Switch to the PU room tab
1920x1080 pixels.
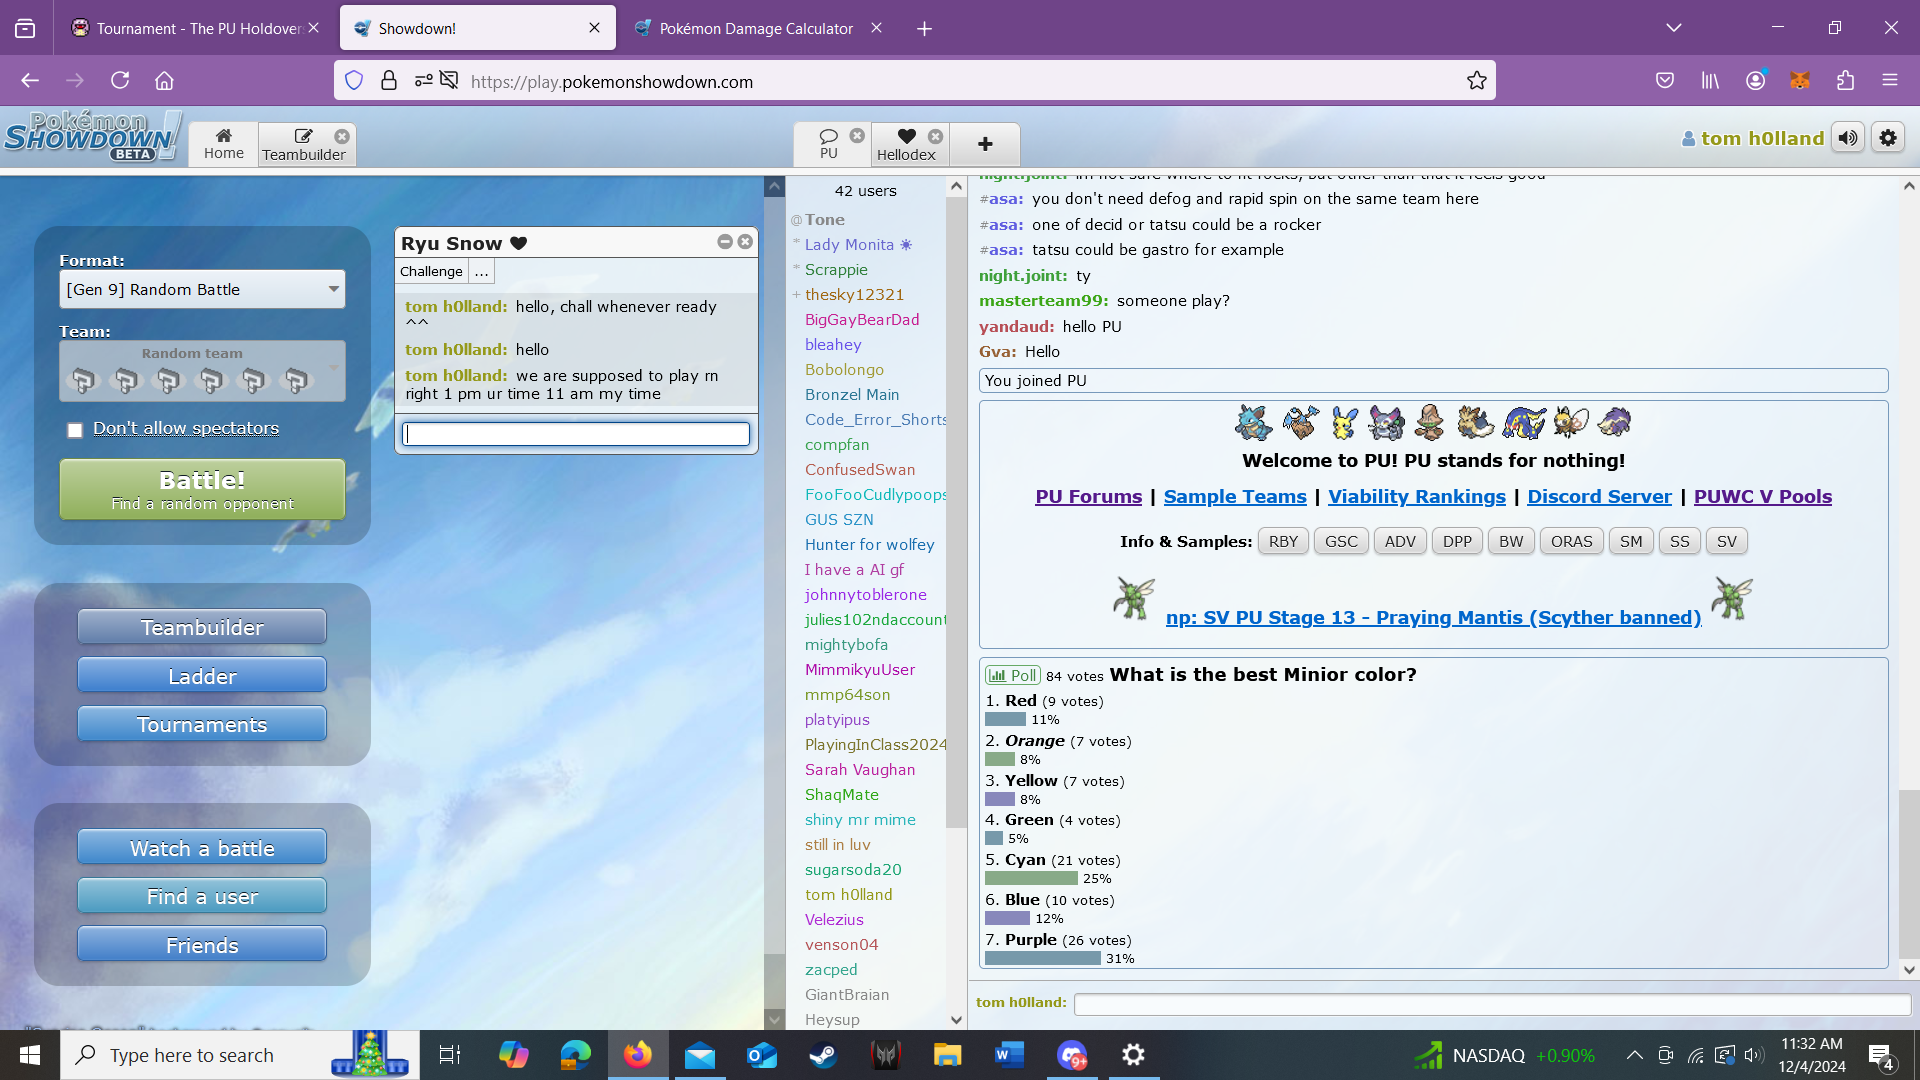coord(829,144)
